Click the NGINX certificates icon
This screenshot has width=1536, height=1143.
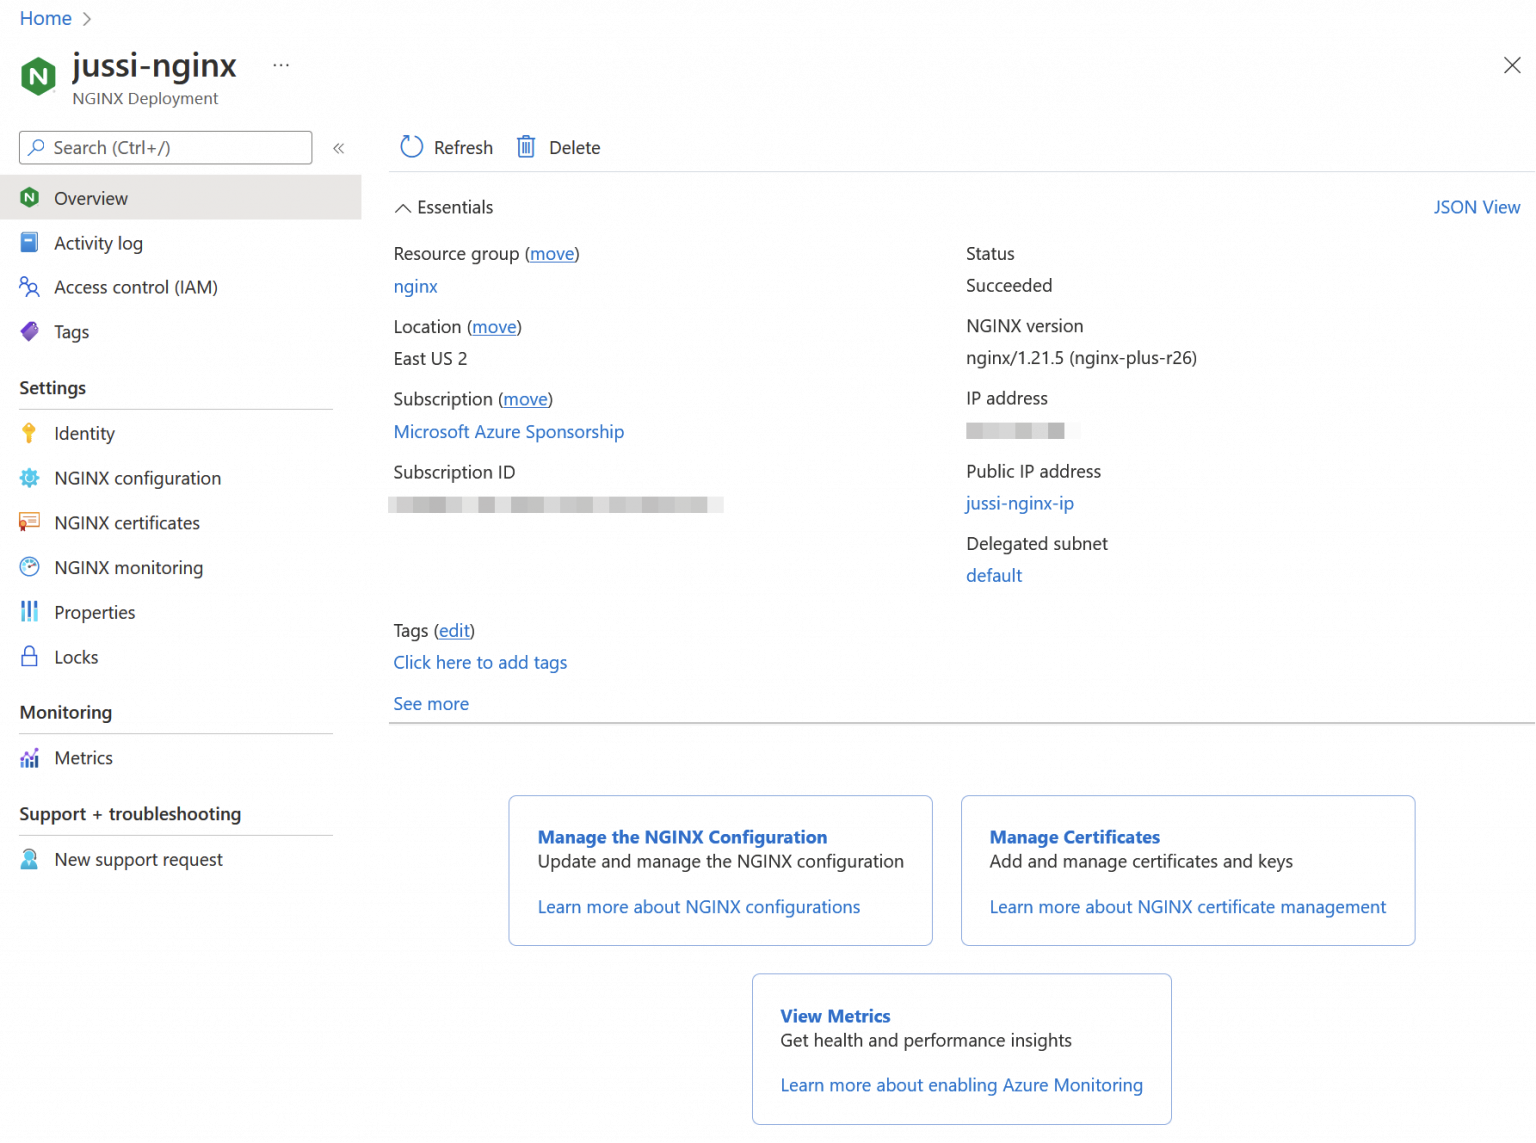[x=30, y=522]
